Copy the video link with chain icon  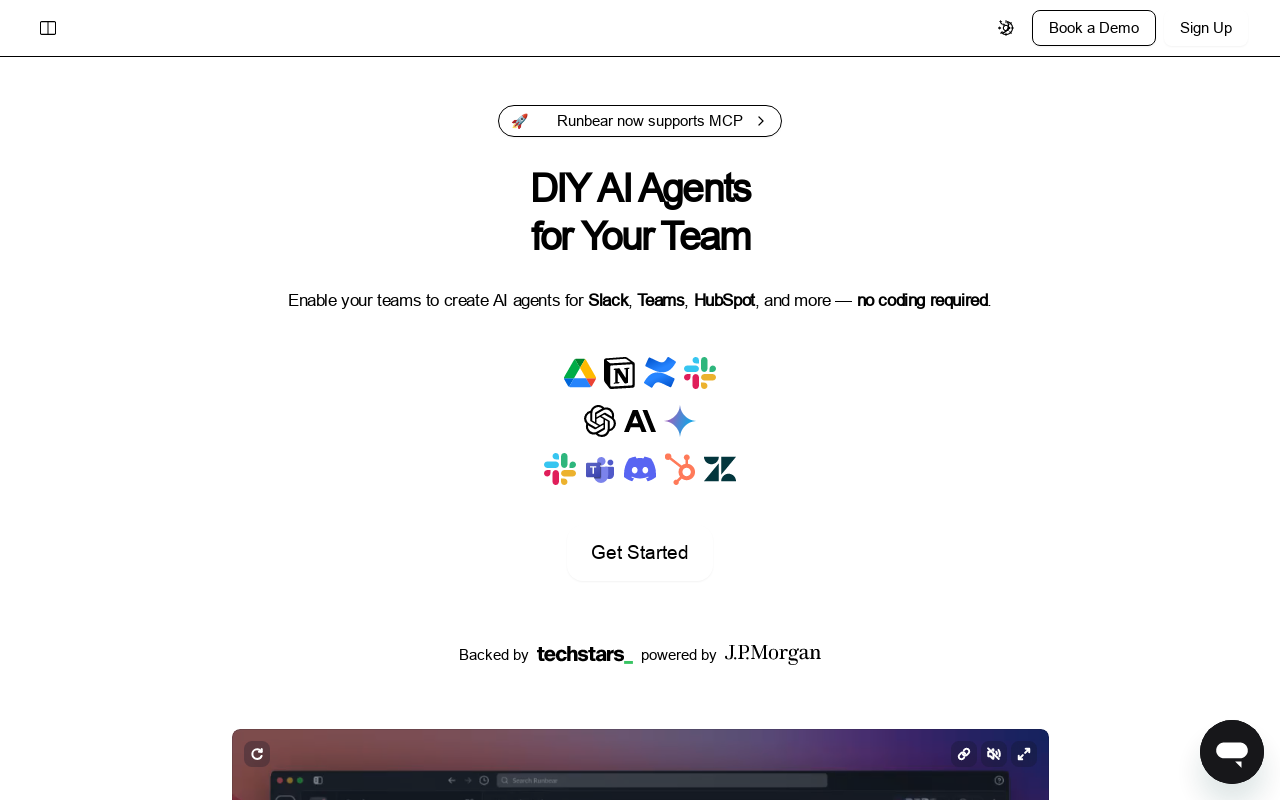[x=964, y=754]
